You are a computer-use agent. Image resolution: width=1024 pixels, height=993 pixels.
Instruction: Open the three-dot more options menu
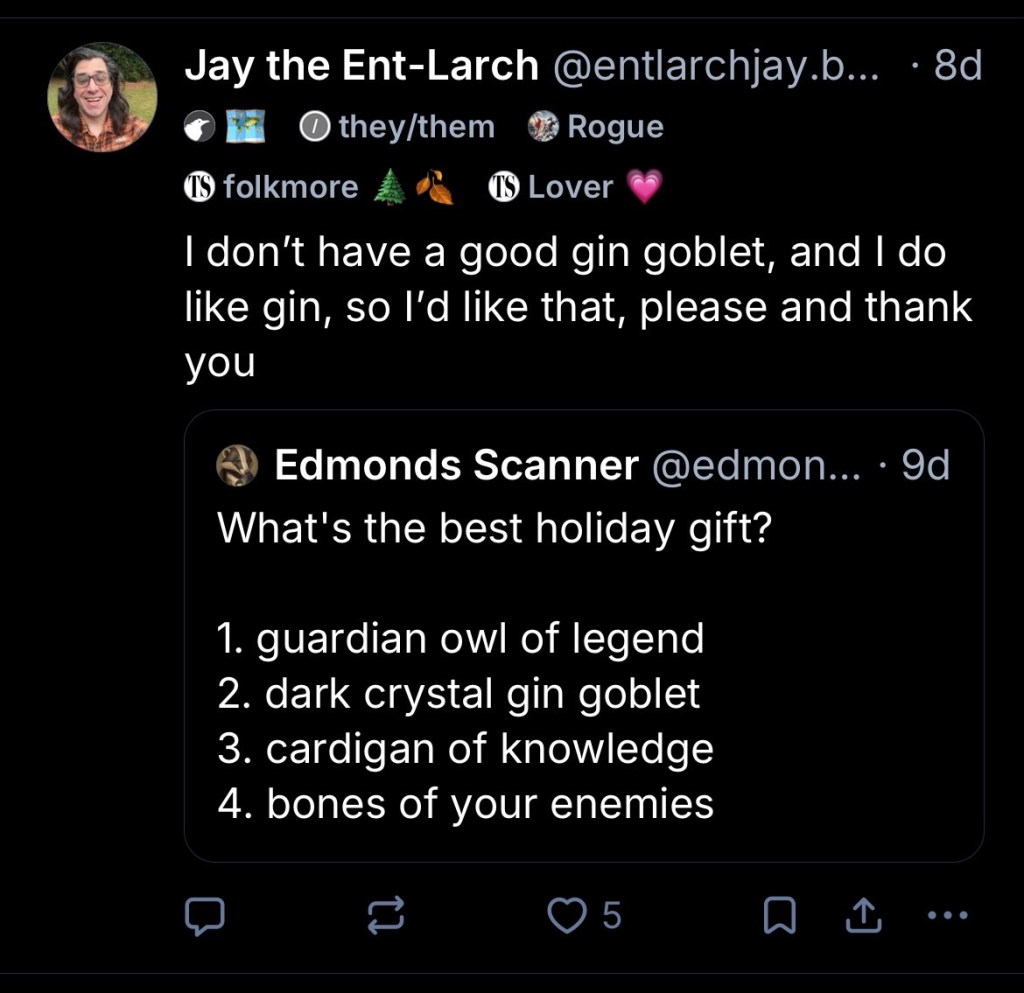[x=948, y=915]
